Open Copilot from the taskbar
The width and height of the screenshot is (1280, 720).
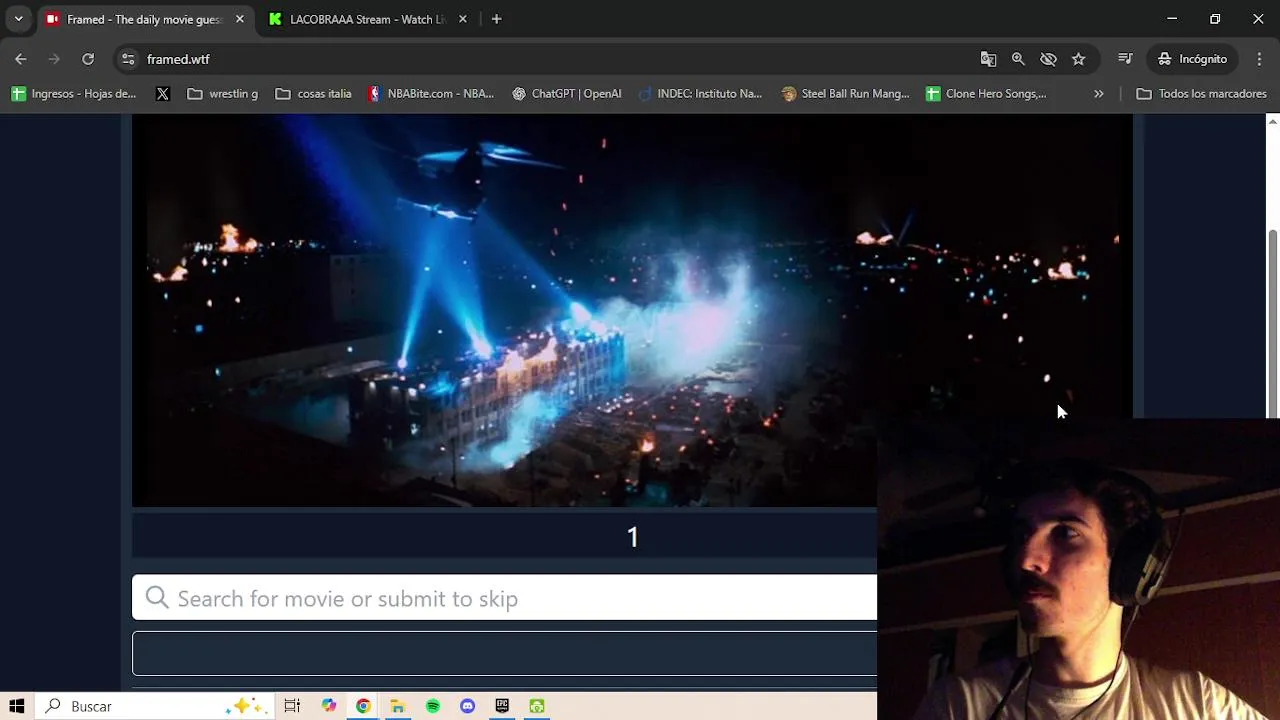[x=329, y=706]
